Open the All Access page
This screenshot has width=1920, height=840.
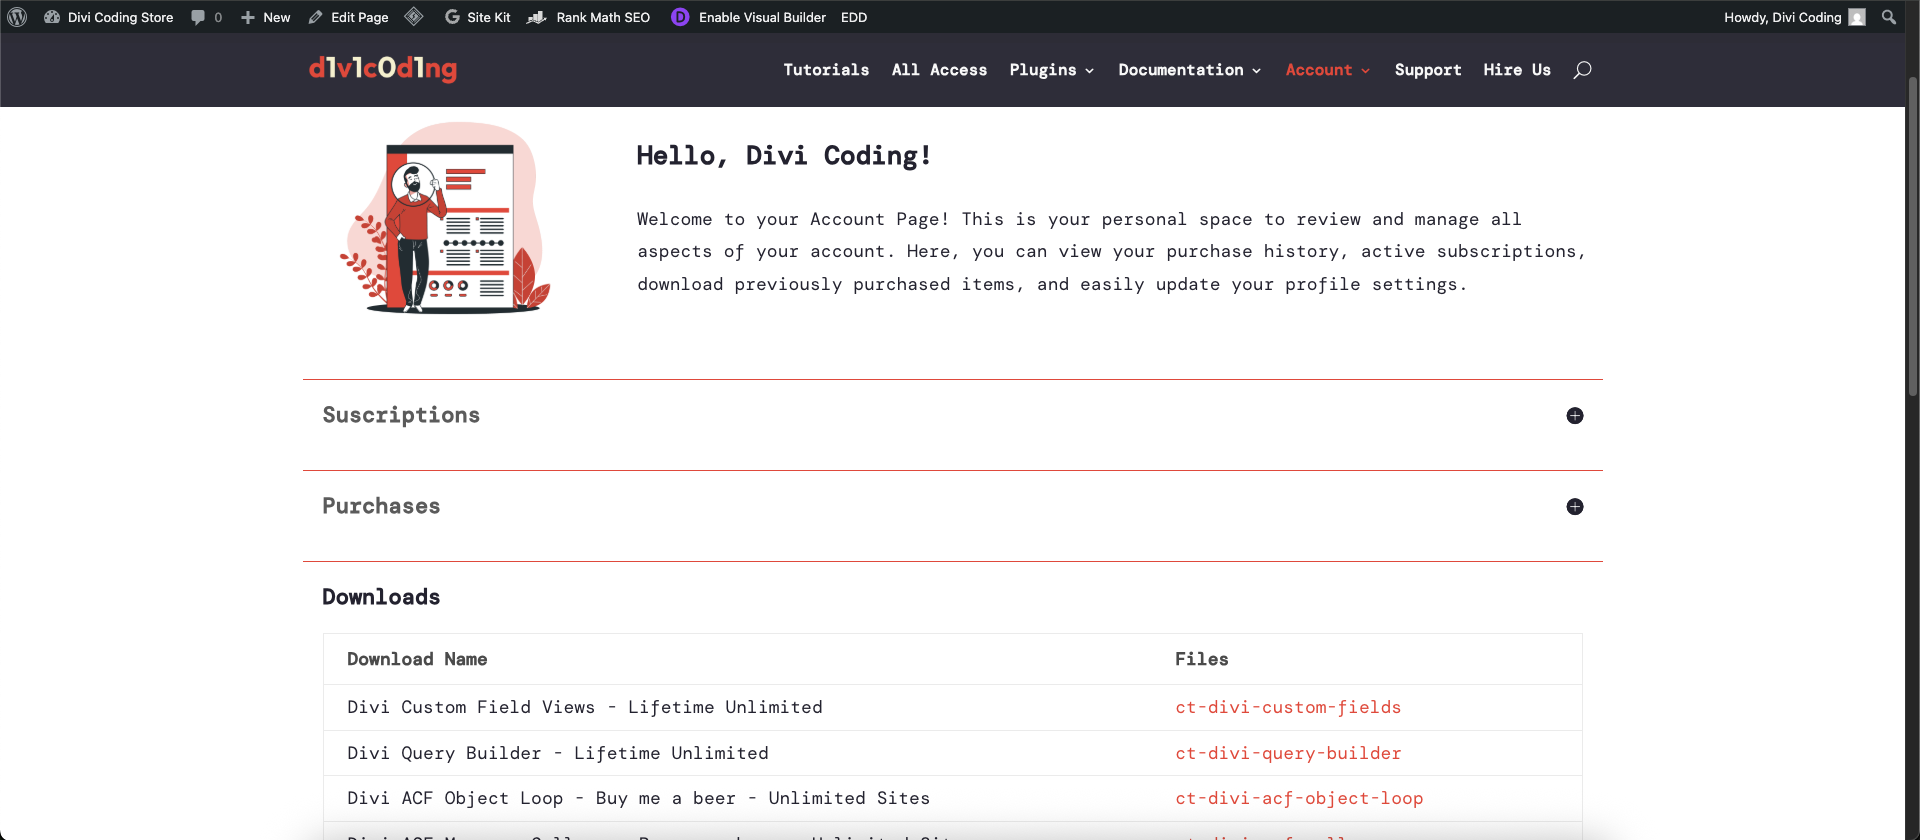(x=939, y=70)
